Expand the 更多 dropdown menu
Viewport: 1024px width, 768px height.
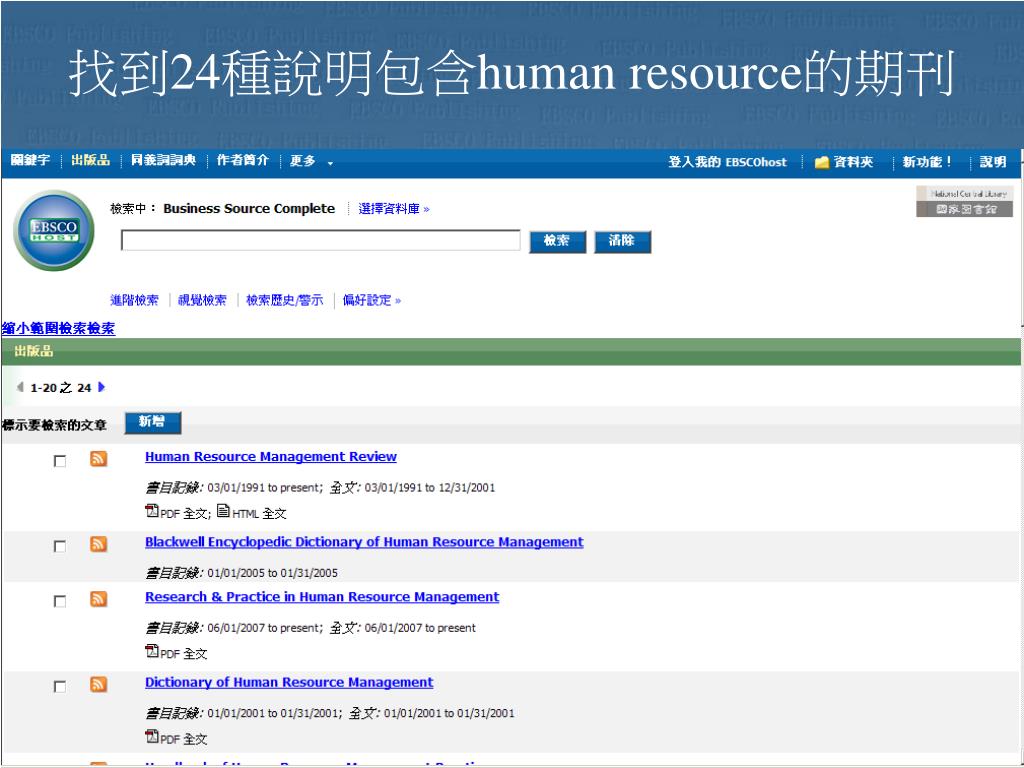click(x=311, y=162)
